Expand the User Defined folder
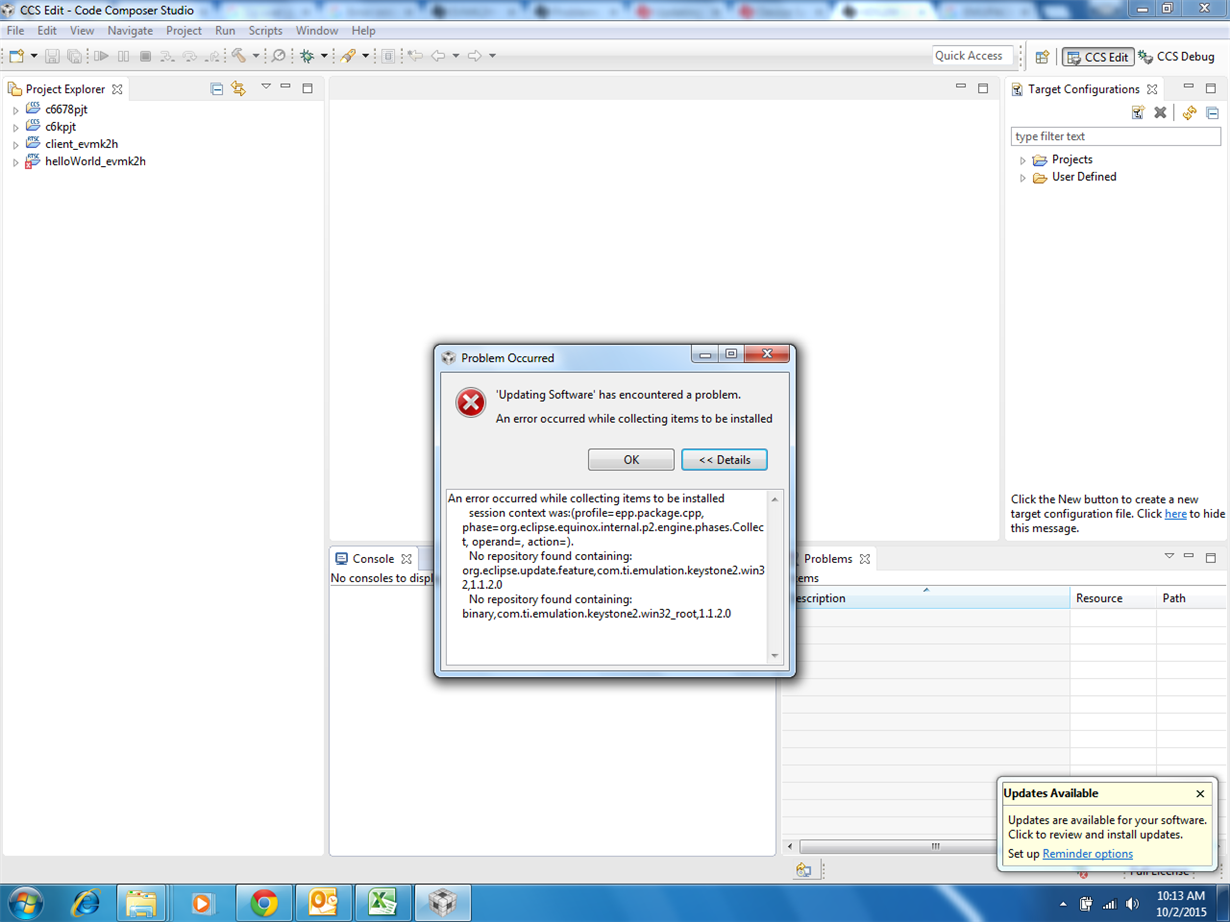The height and width of the screenshot is (922, 1230). 1023,178
